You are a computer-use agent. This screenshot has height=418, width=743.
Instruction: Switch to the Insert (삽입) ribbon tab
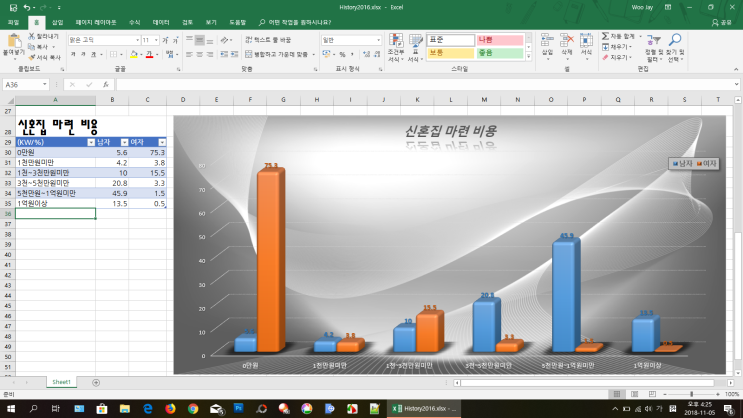click(x=57, y=22)
